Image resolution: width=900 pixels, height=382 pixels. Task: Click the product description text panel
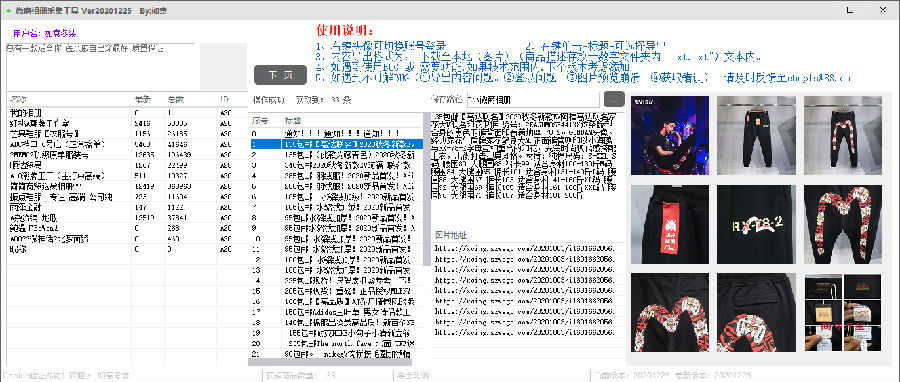point(527,156)
